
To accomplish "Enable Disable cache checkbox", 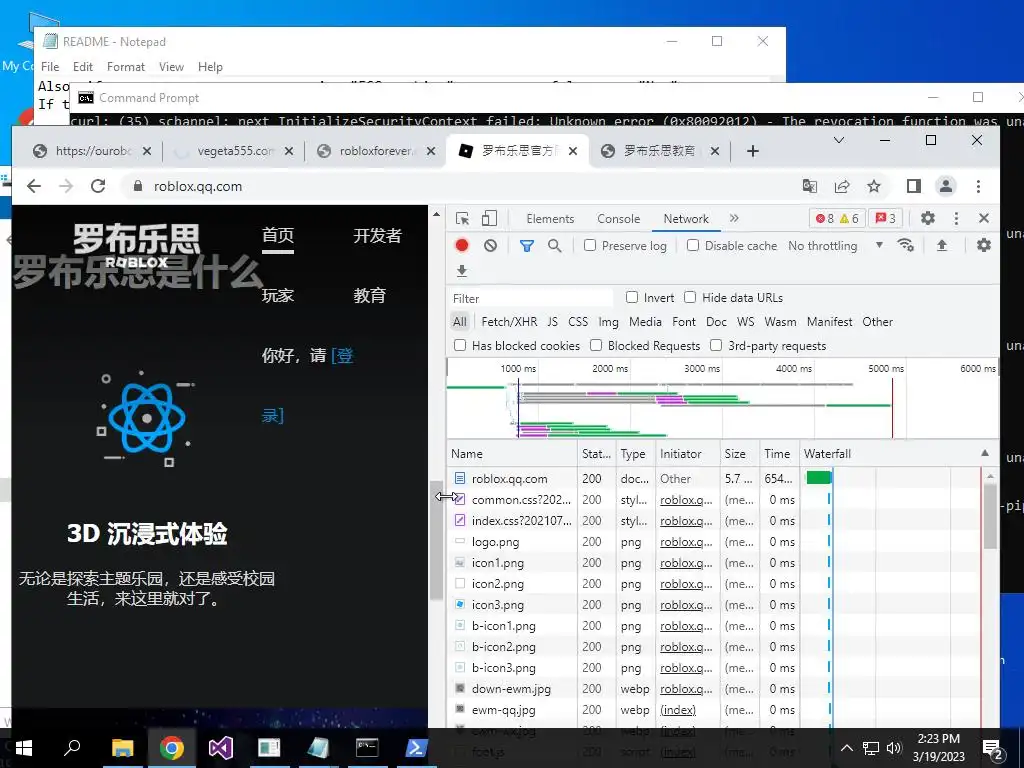I will click(x=693, y=245).
